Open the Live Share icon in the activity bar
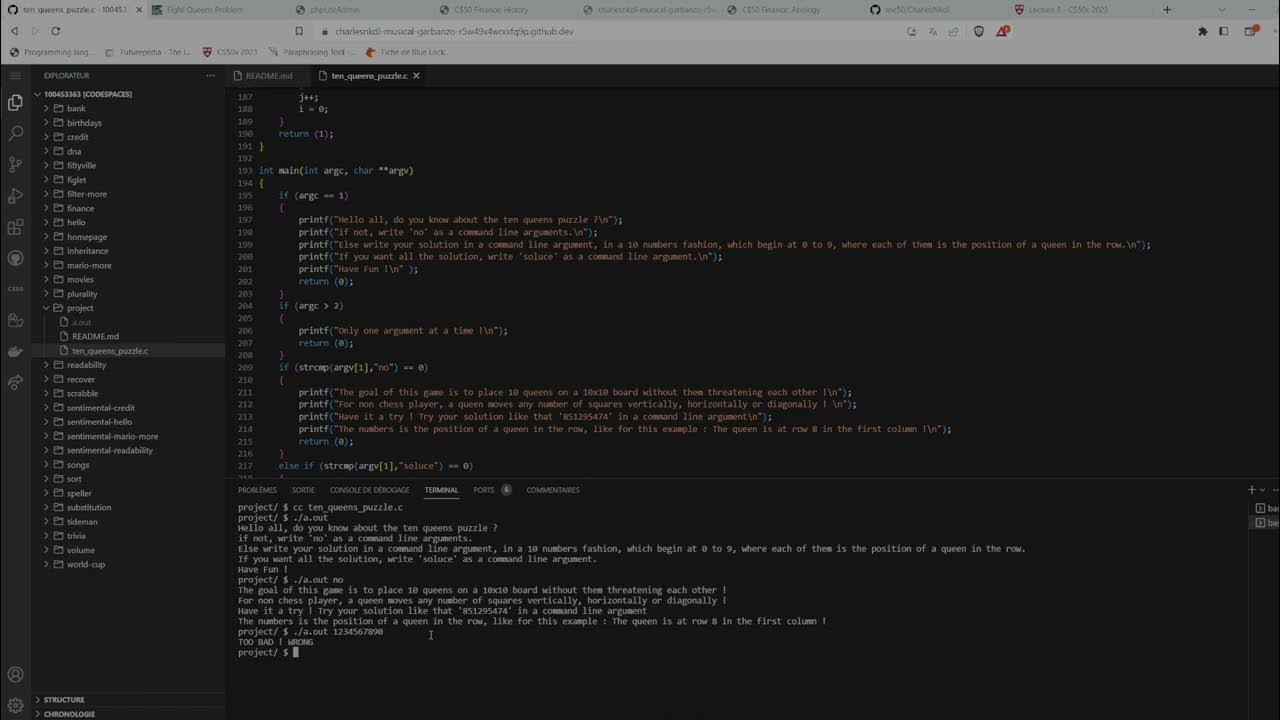Image resolution: width=1280 pixels, height=720 pixels. point(15,382)
